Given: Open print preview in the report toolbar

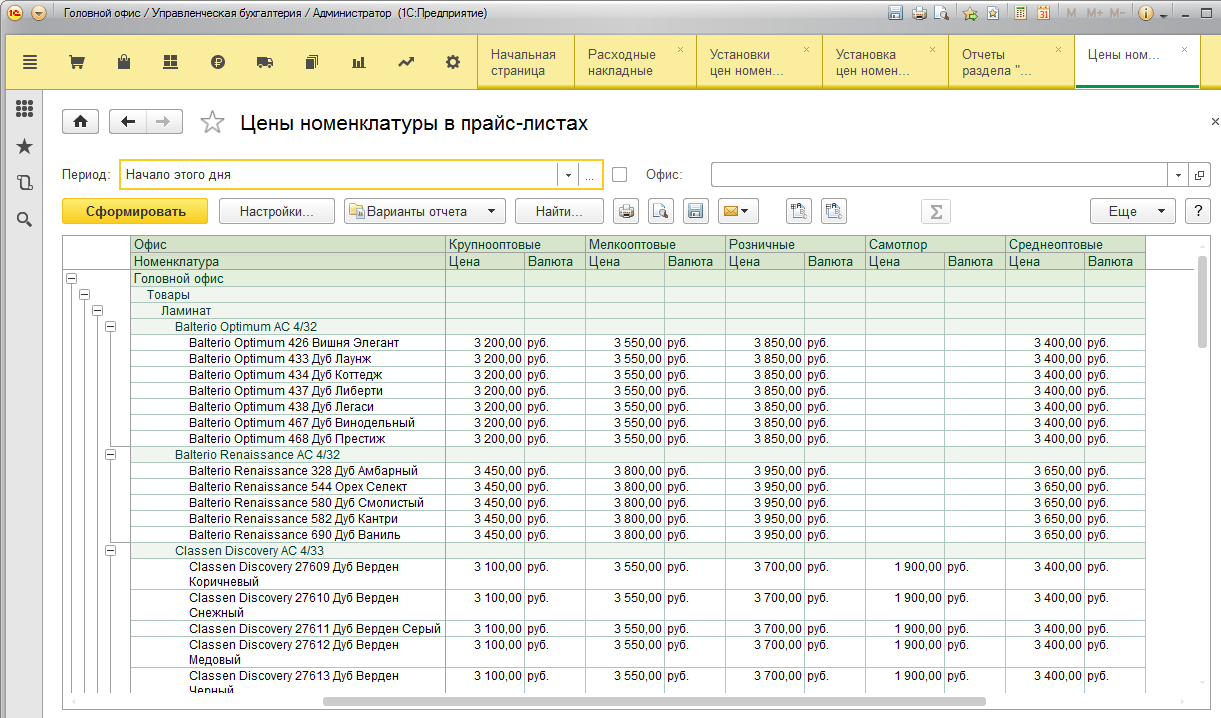Looking at the screenshot, I should click(660, 211).
